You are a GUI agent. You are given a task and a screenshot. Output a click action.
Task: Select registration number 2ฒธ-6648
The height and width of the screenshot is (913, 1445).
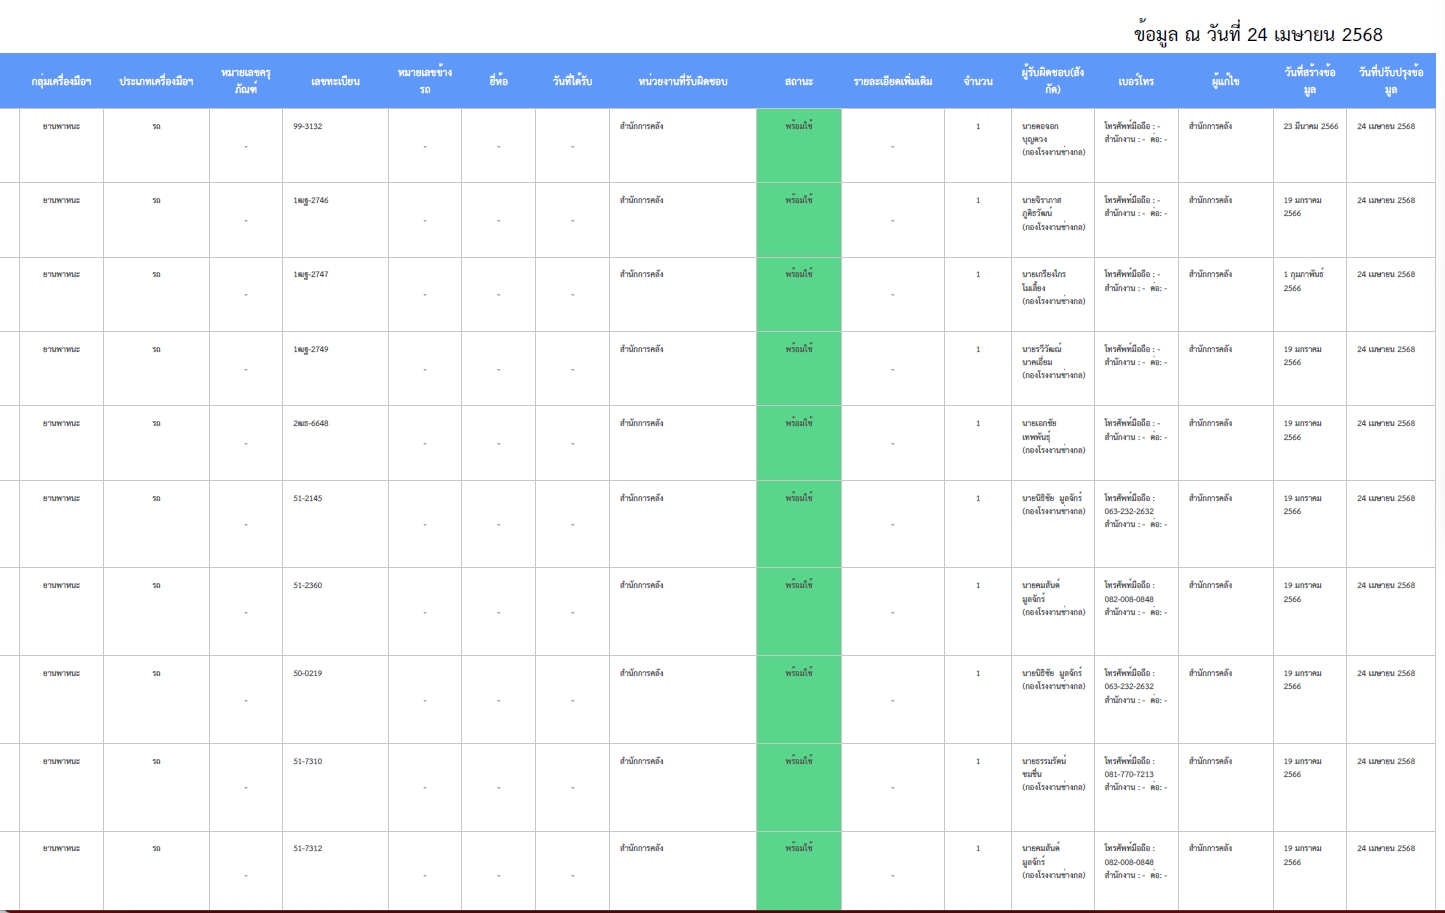[311, 423]
